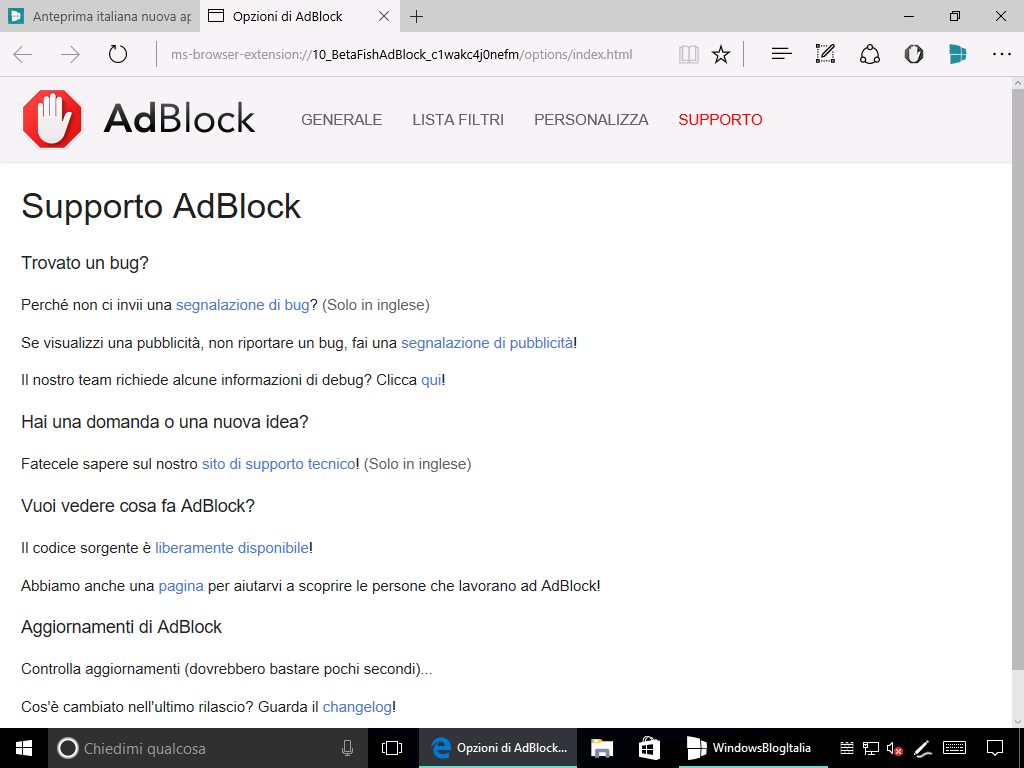Open the Hub icon with three lines
1024x768 pixels.
click(781, 54)
